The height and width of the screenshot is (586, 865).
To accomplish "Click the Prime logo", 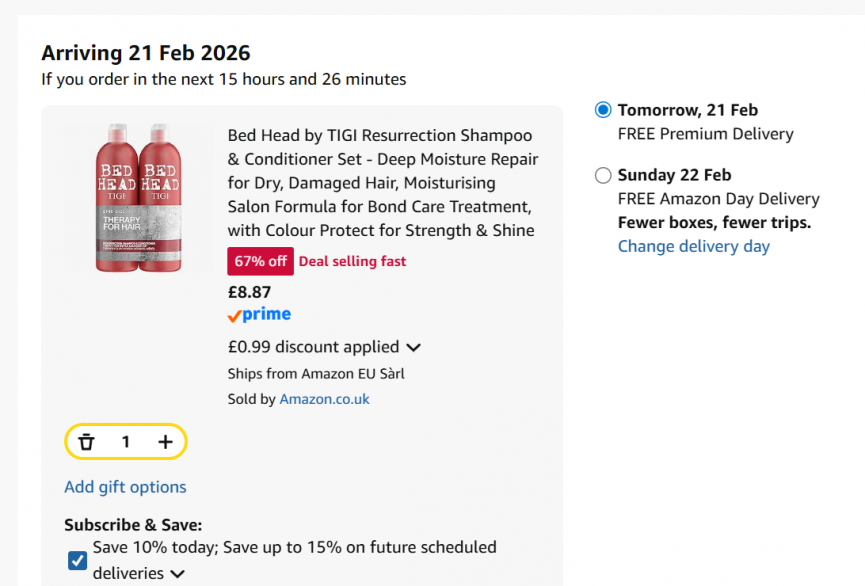I will (x=258, y=314).
